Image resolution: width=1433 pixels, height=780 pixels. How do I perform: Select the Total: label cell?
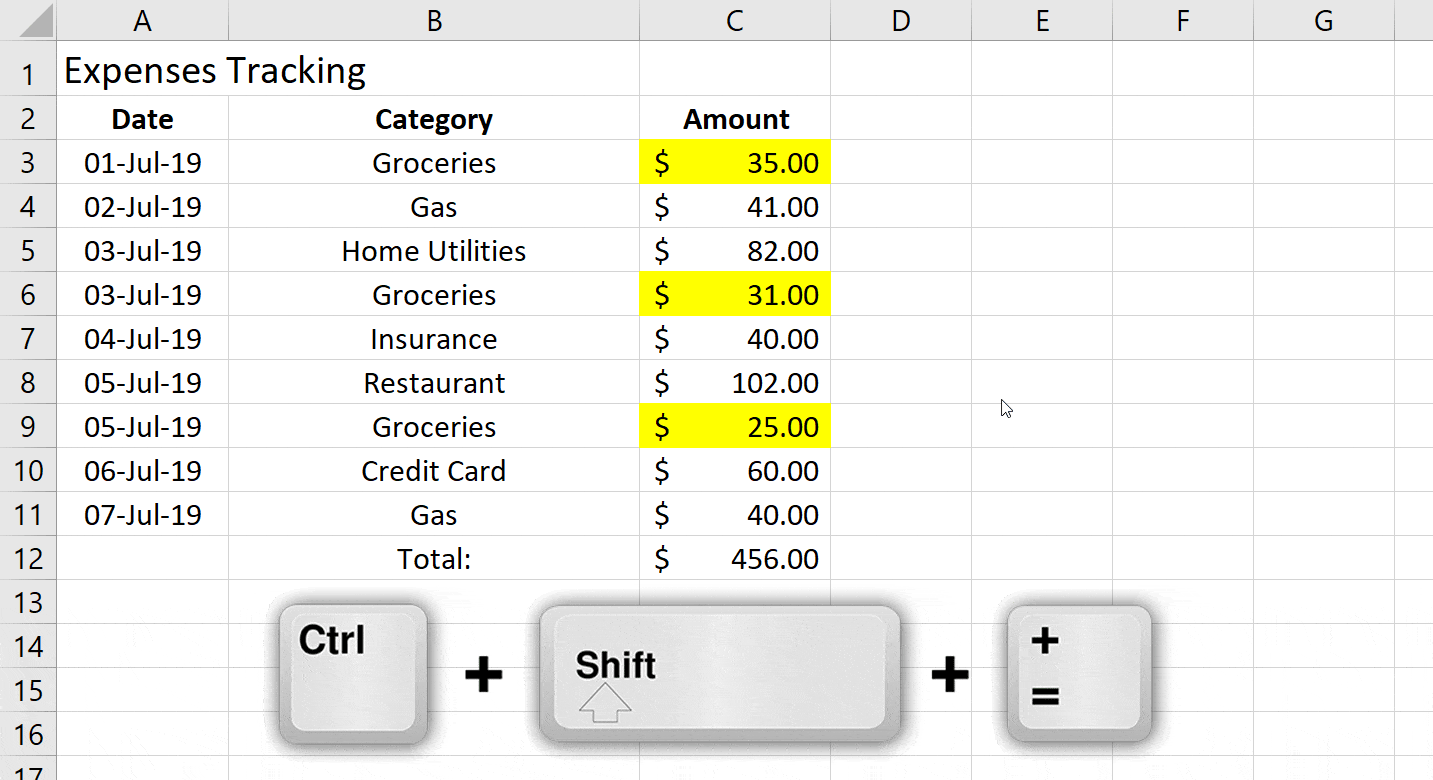[433, 558]
